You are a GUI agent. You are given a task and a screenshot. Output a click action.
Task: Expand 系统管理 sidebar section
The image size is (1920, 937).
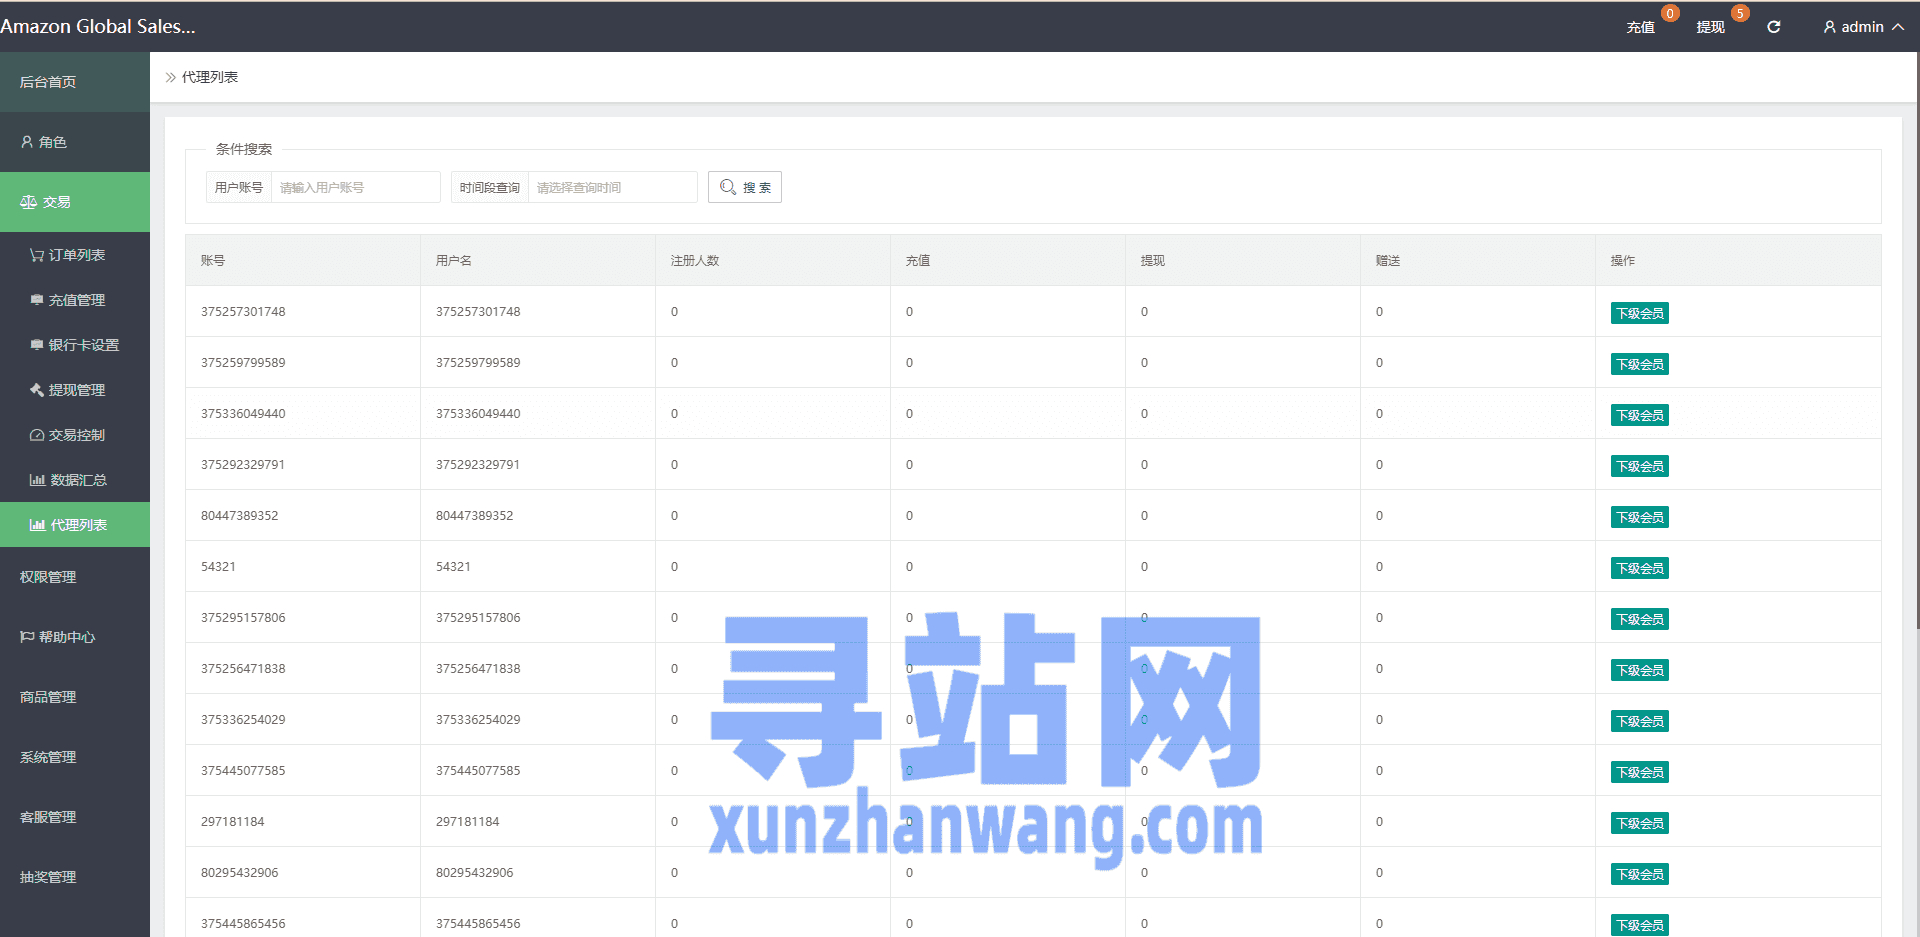pos(75,757)
